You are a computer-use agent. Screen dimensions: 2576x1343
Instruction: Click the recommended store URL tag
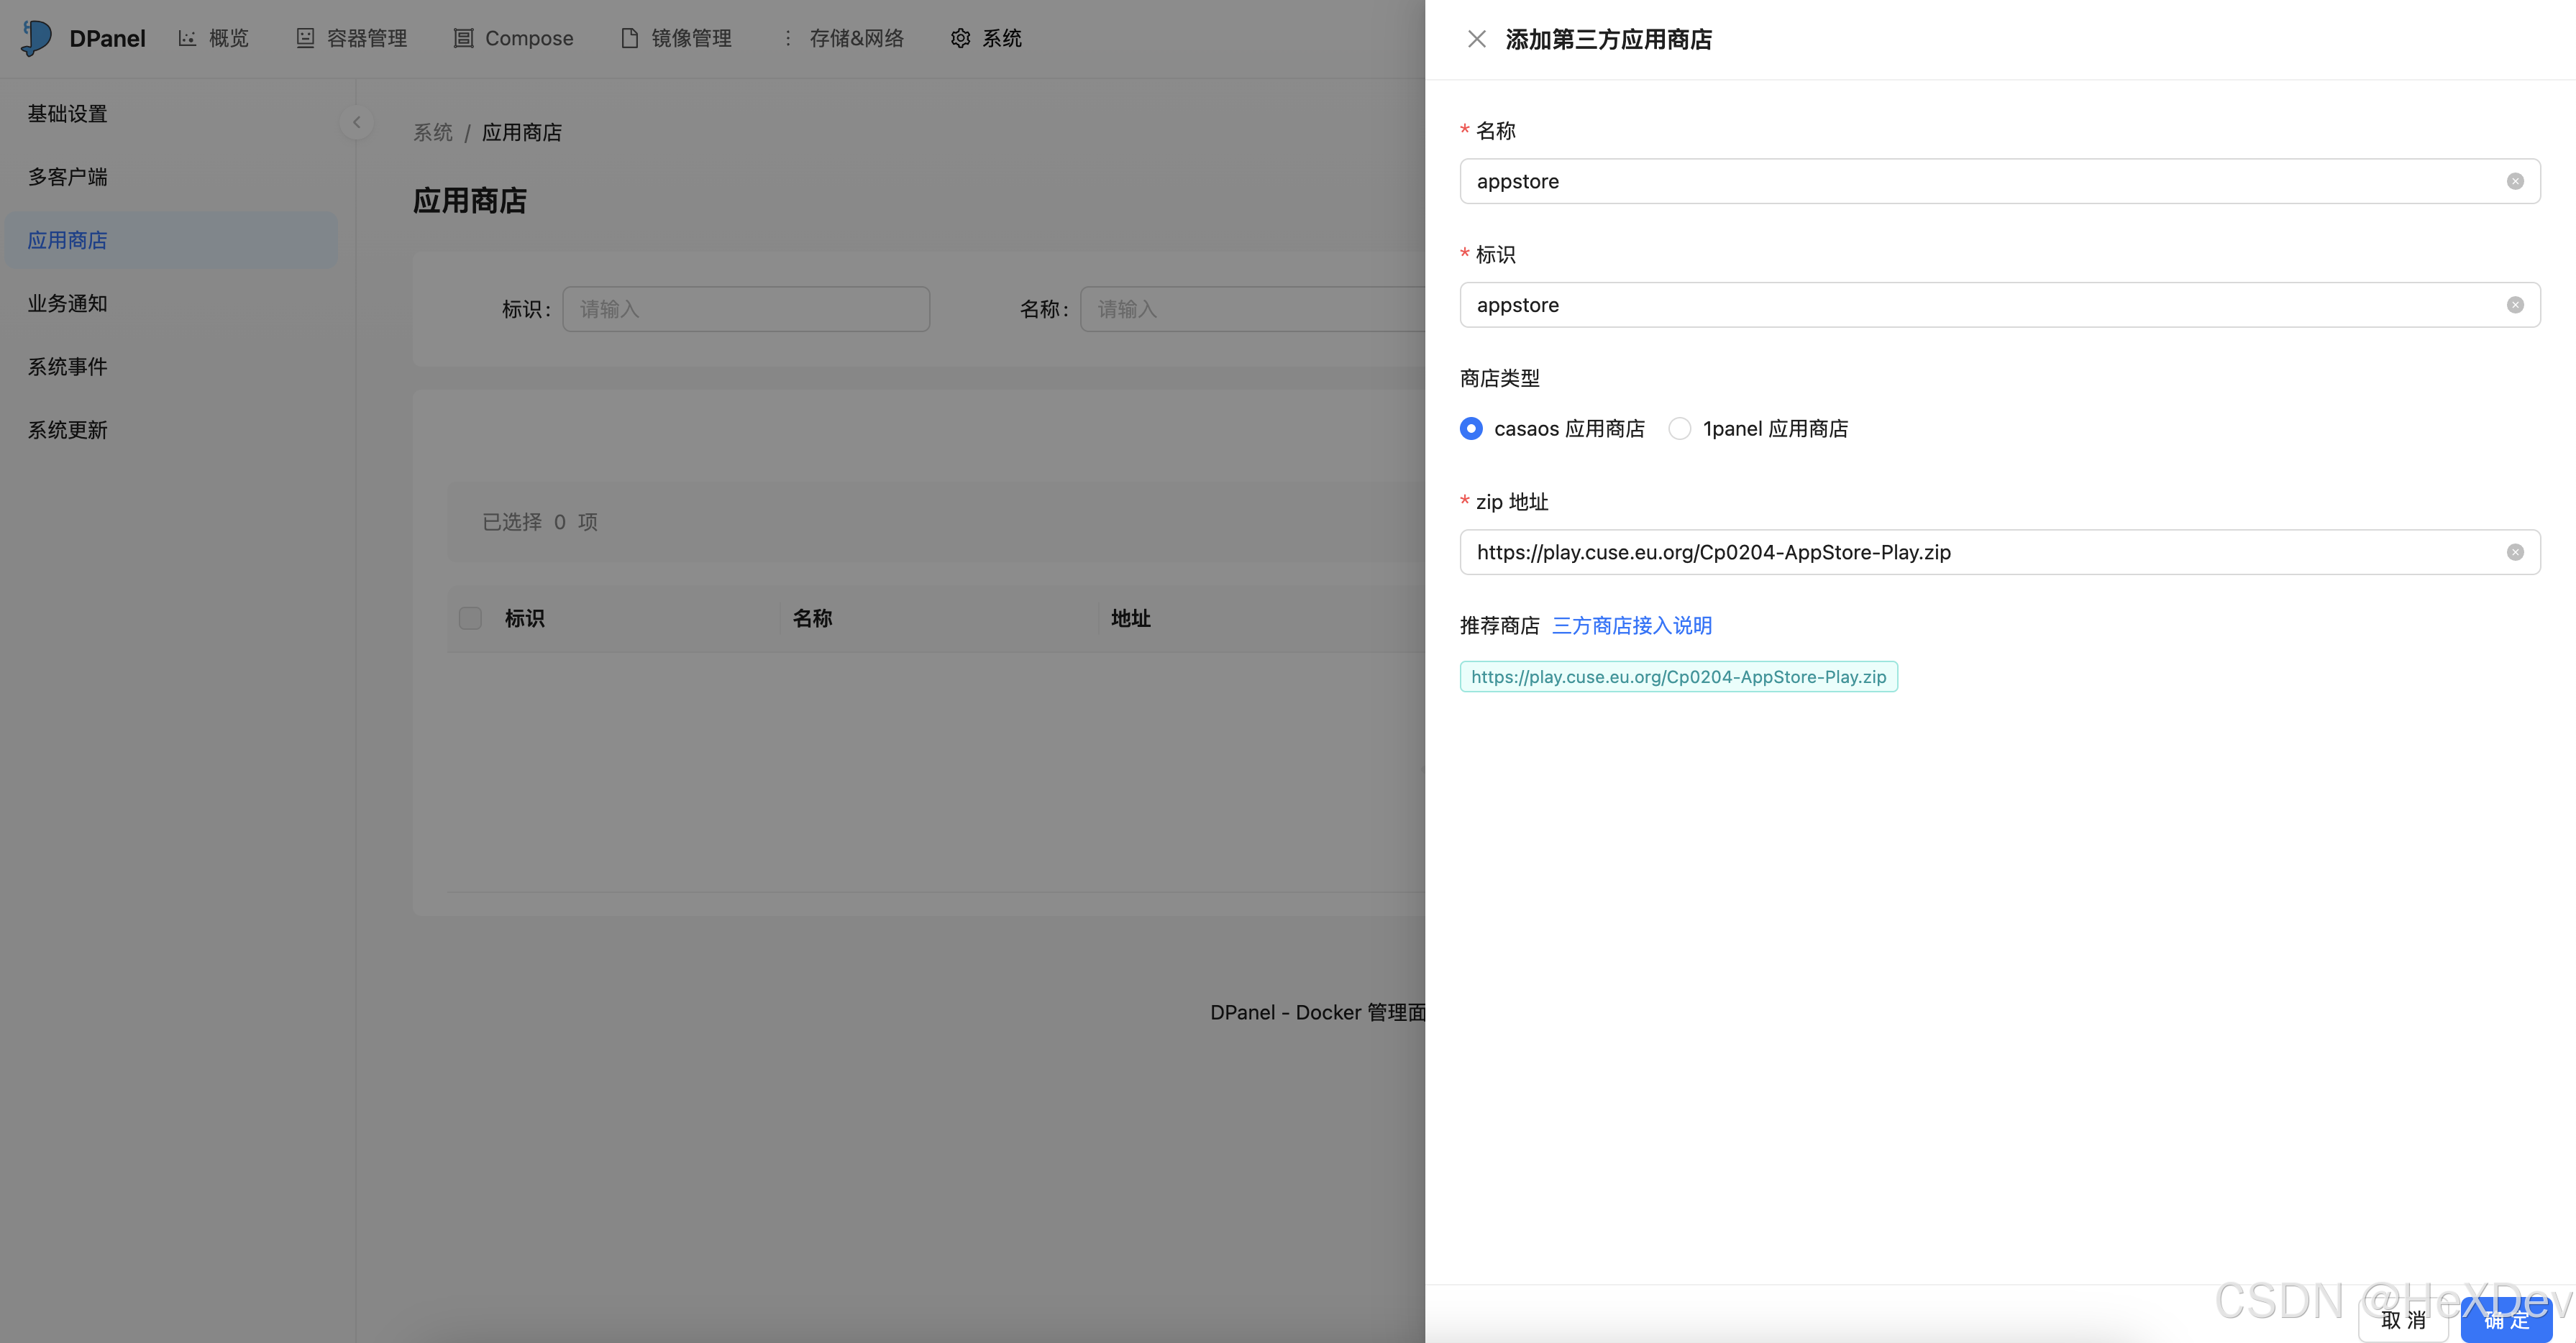(1679, 677)
